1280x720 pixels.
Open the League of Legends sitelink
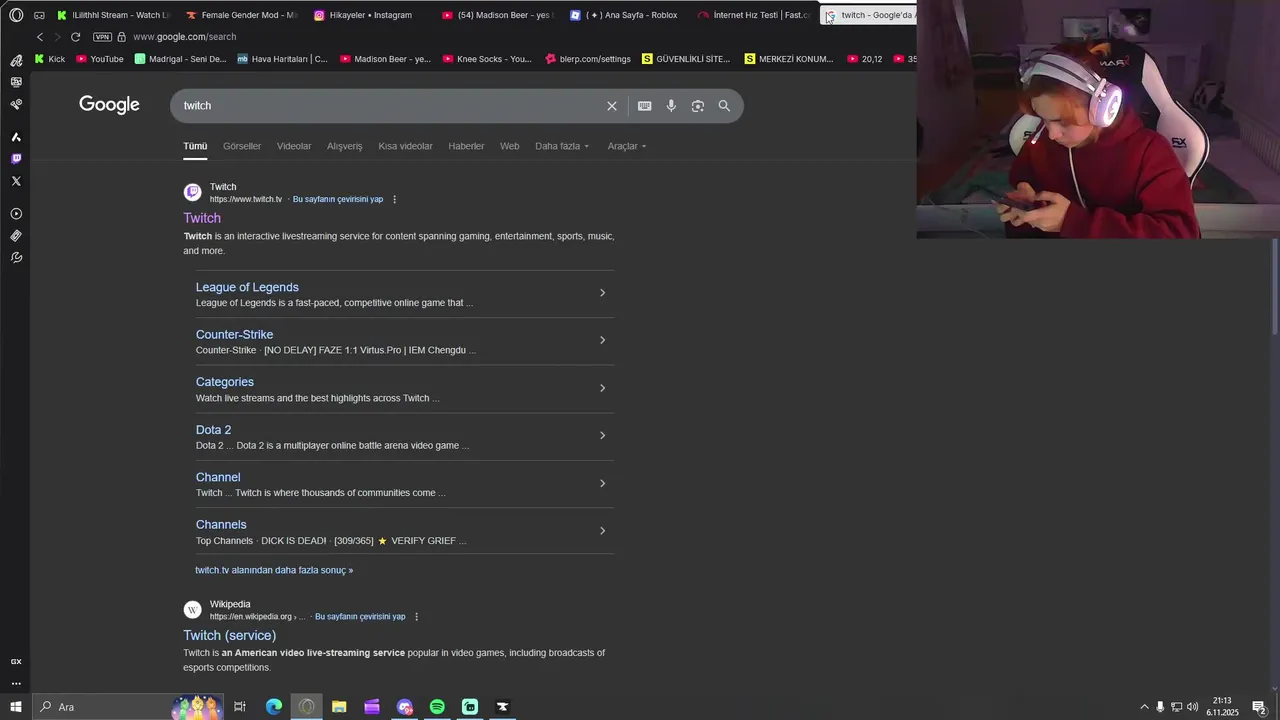(x=247, y=287)
